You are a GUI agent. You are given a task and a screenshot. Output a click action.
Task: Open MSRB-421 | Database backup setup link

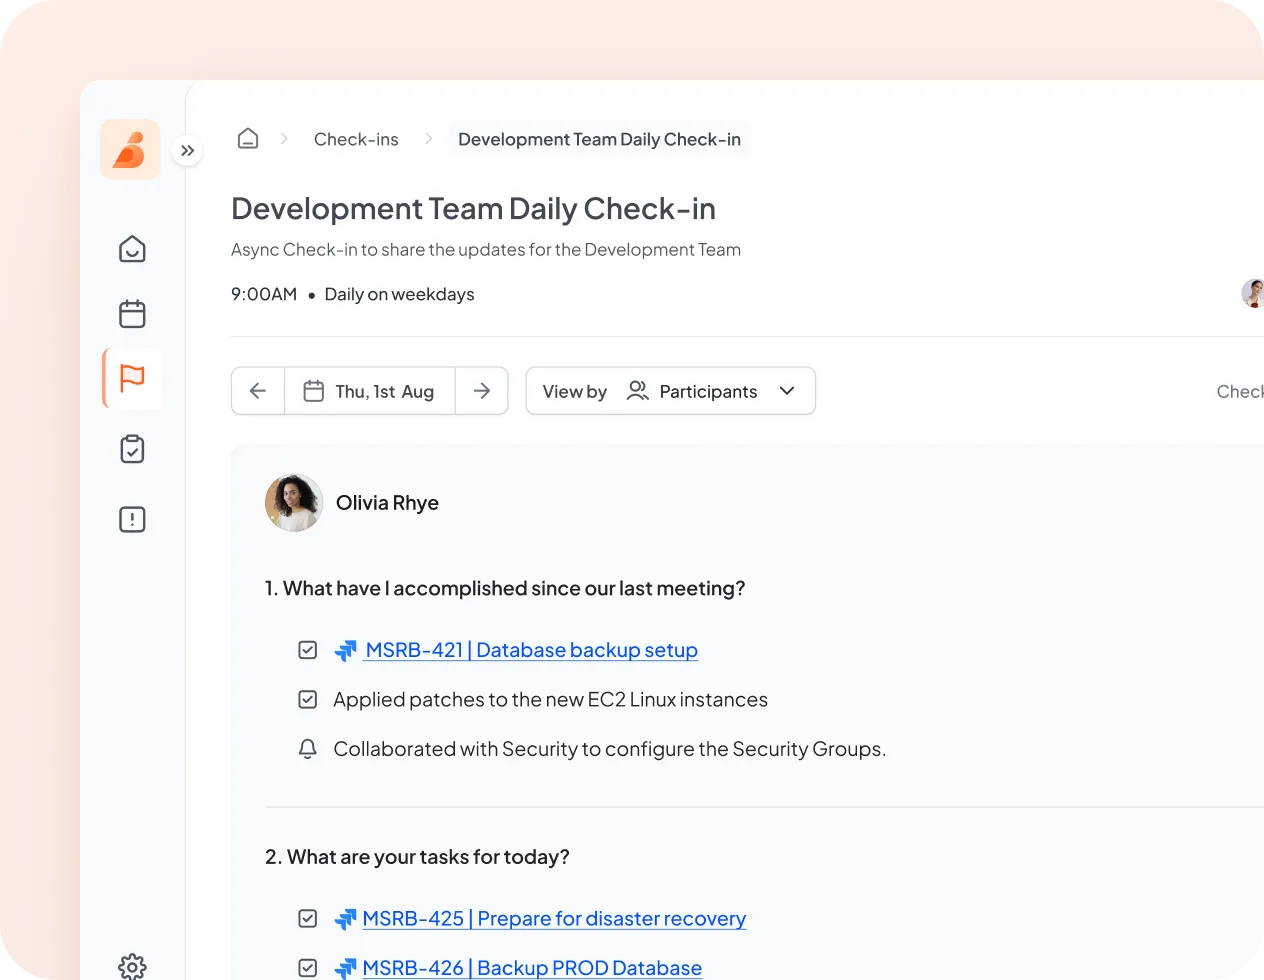532,650
